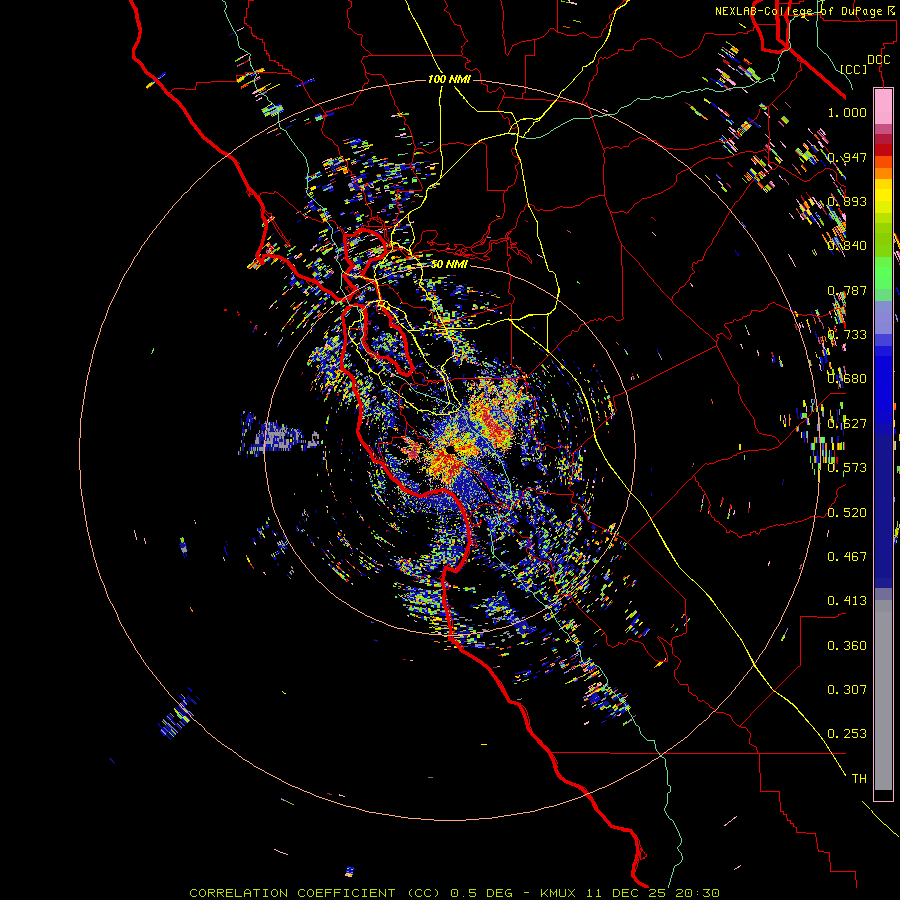Click the [CC] legend unit label
This screenshot has height=900, width=900.
(x=854, y=69)
